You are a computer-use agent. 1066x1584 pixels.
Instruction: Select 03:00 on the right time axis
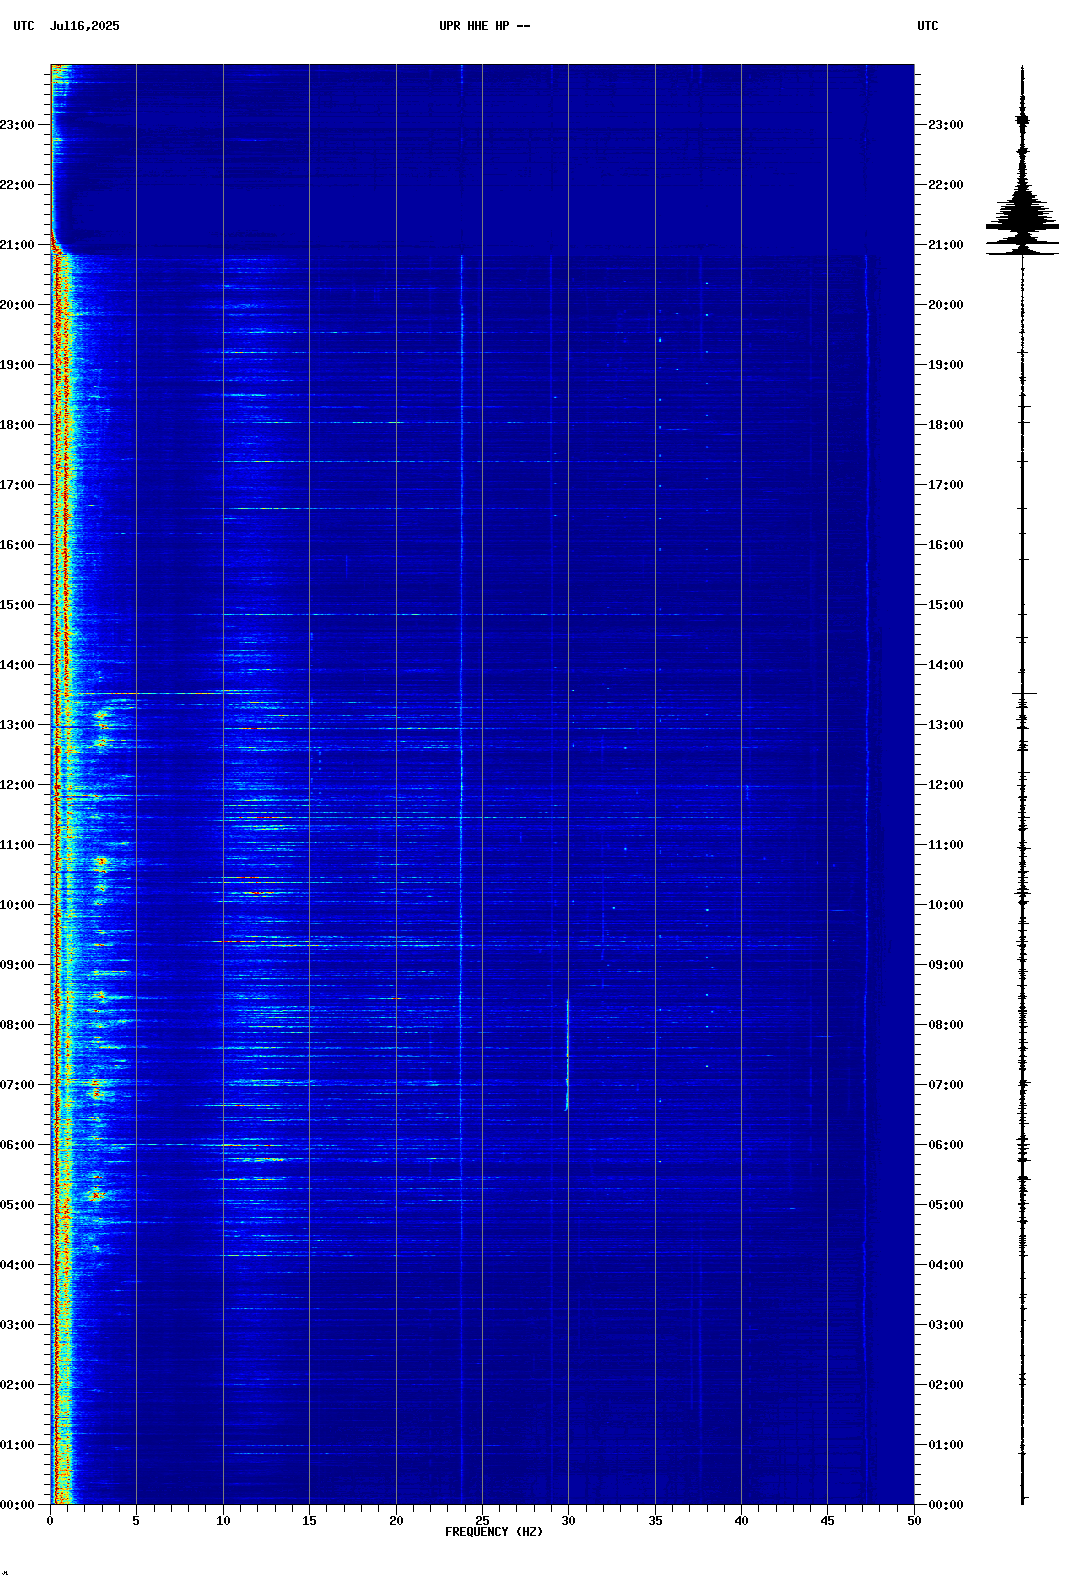[x=946, y=1325]
